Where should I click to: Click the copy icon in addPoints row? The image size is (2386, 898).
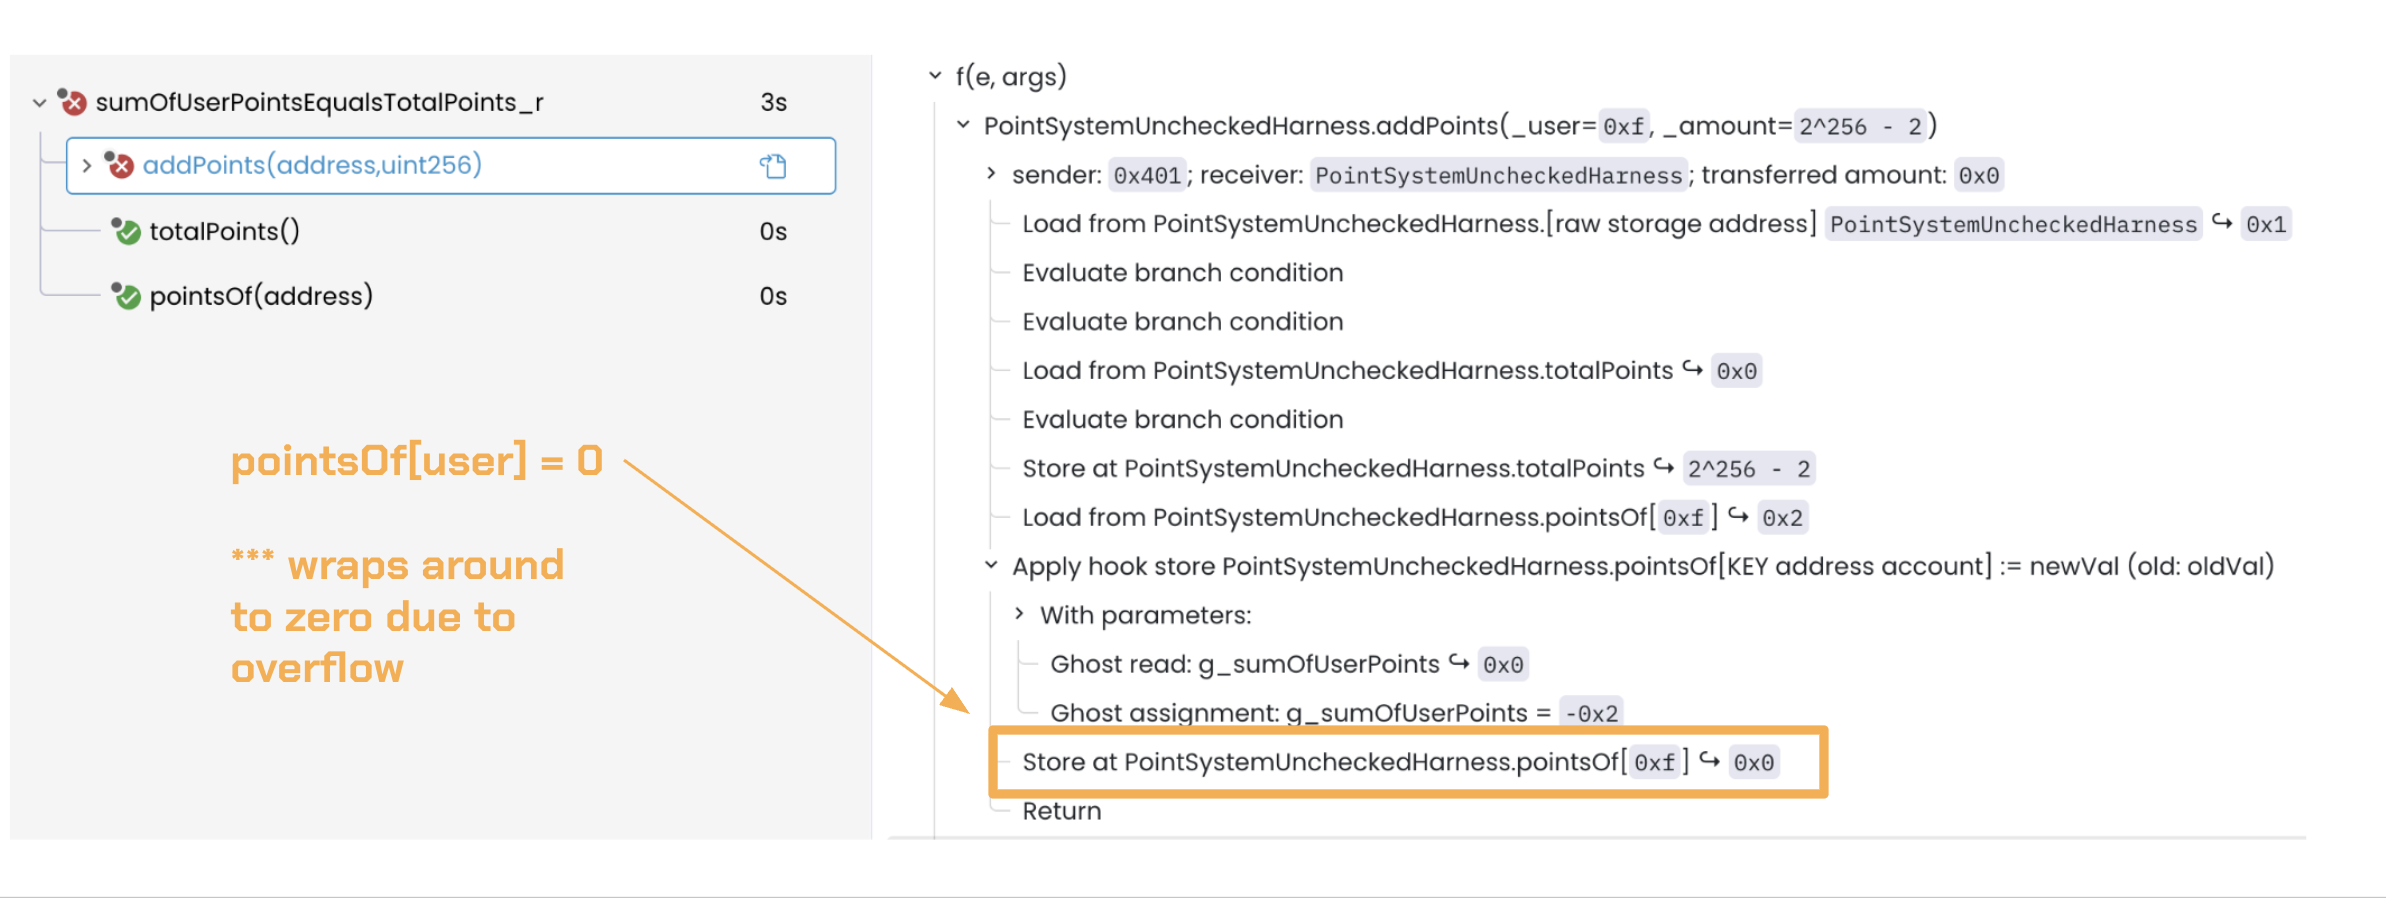[x=773, y=166]
